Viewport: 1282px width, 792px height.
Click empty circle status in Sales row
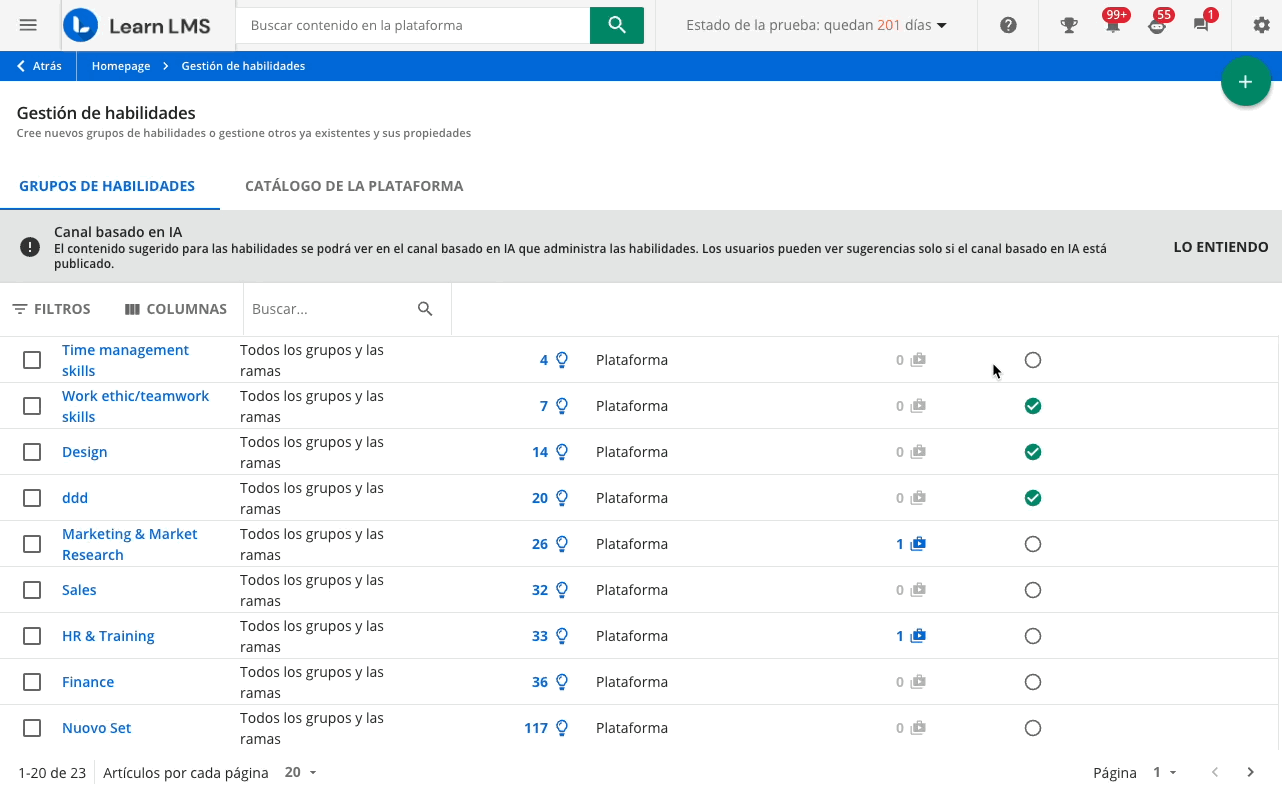point(1033,590)
